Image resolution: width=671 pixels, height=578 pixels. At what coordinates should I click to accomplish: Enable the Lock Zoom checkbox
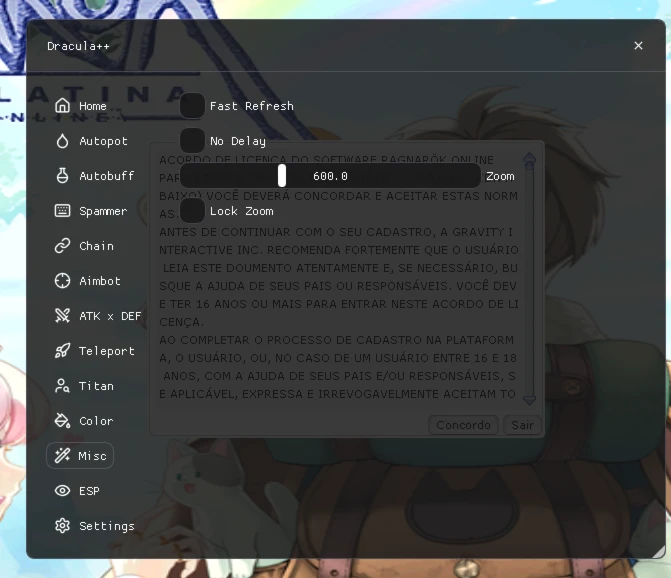[192, 211]
